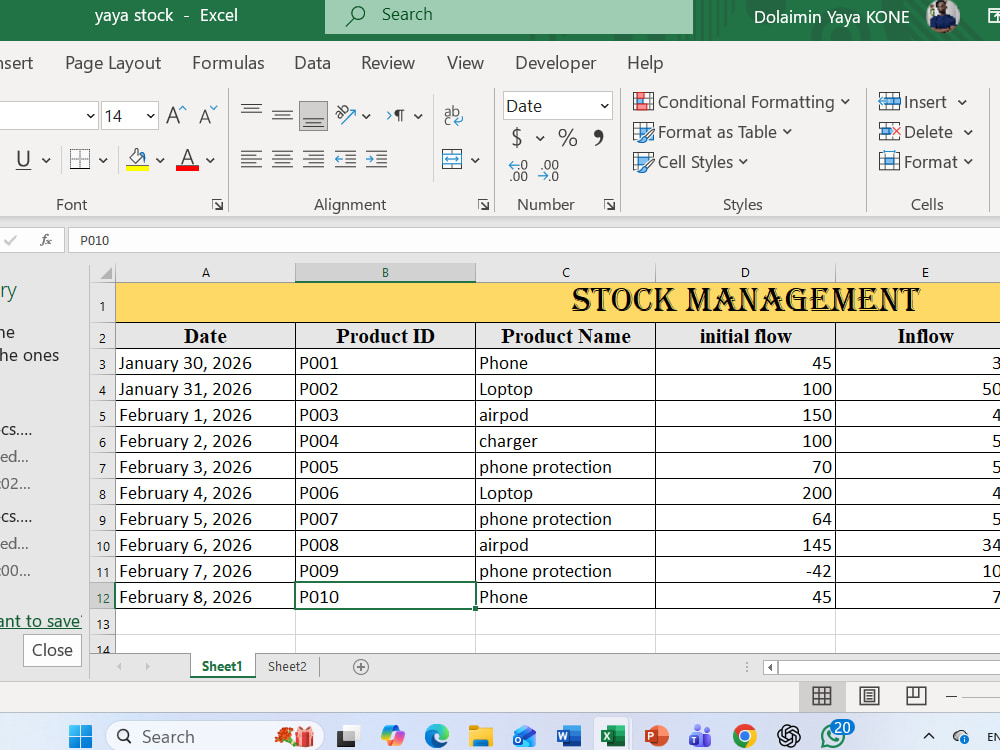Image resolution: width=1000 pixels, height=750 pixels.
Task: Click Accounting Number Format dollar icon
Action: click(x=517, y=138)
